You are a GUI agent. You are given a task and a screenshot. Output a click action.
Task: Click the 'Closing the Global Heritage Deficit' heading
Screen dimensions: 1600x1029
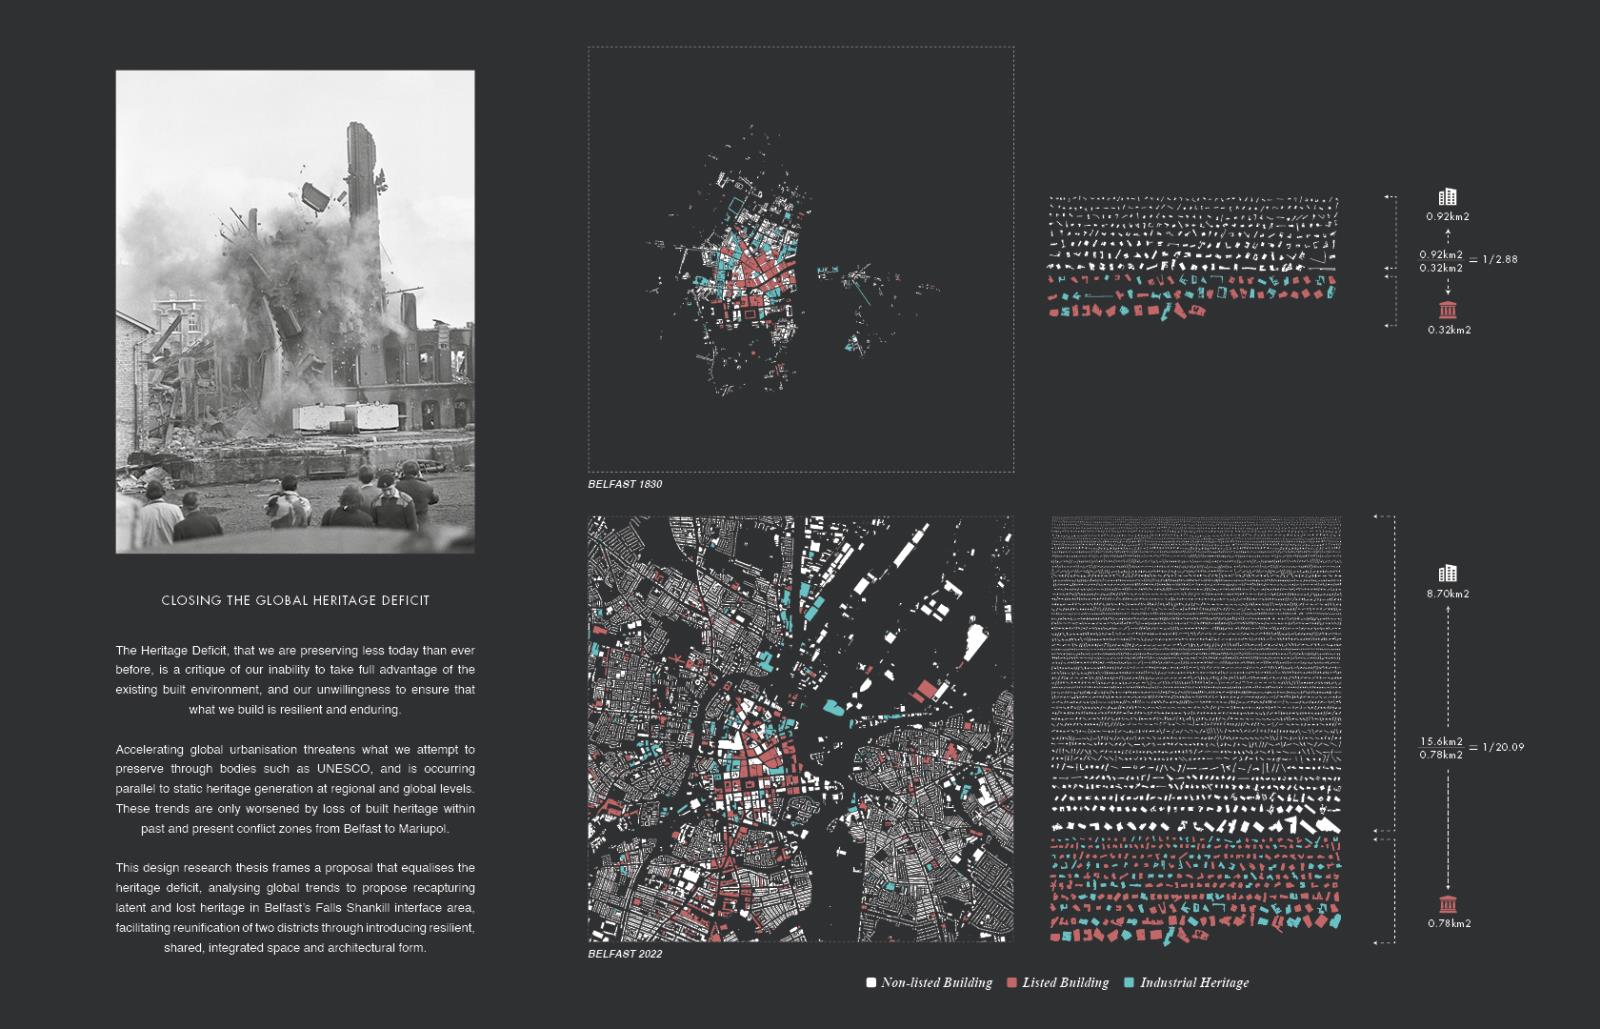point(295,601)
